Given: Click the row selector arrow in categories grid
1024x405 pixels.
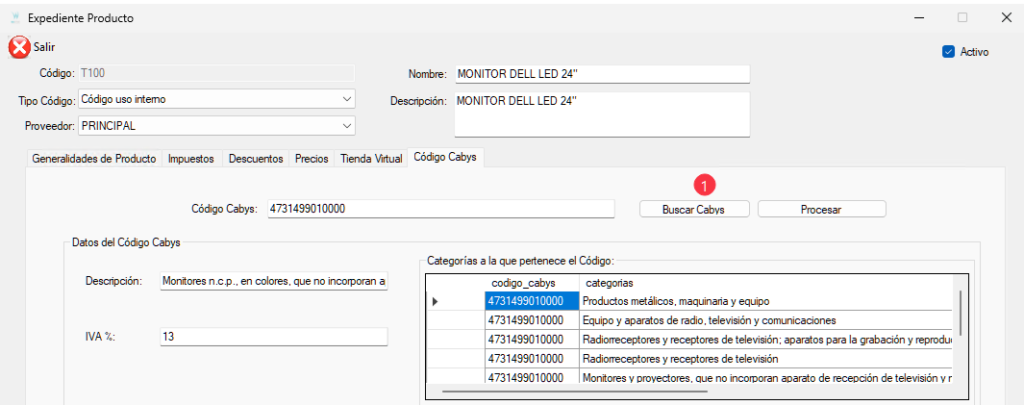Looking at the screenshot, I should (434, 301).
